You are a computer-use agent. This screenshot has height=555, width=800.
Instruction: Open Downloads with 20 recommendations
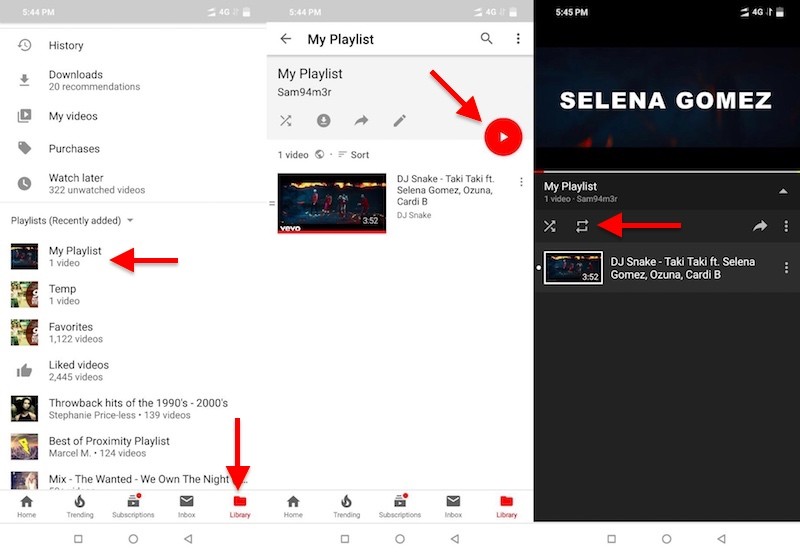pos(133,80)
